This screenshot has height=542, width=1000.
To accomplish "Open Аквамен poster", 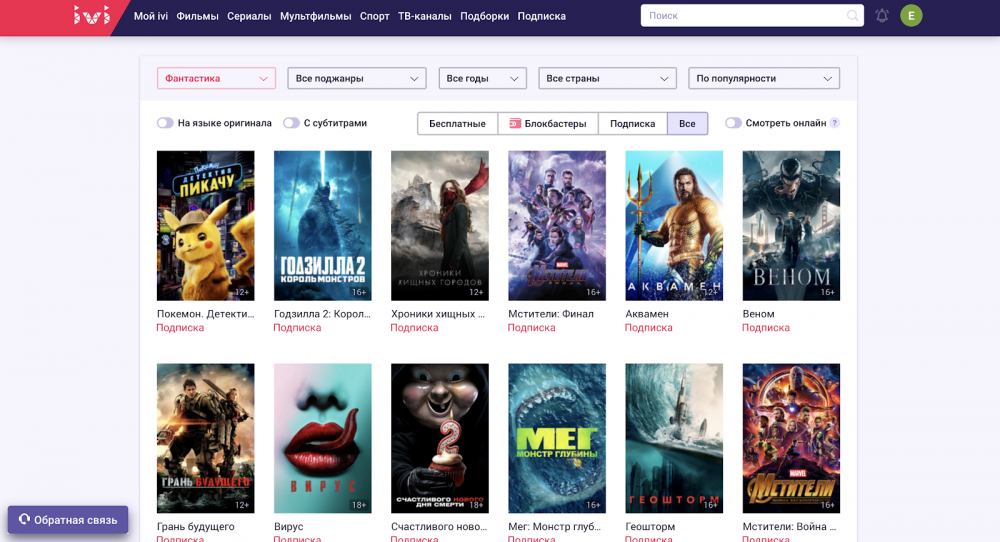I will 674,226.
